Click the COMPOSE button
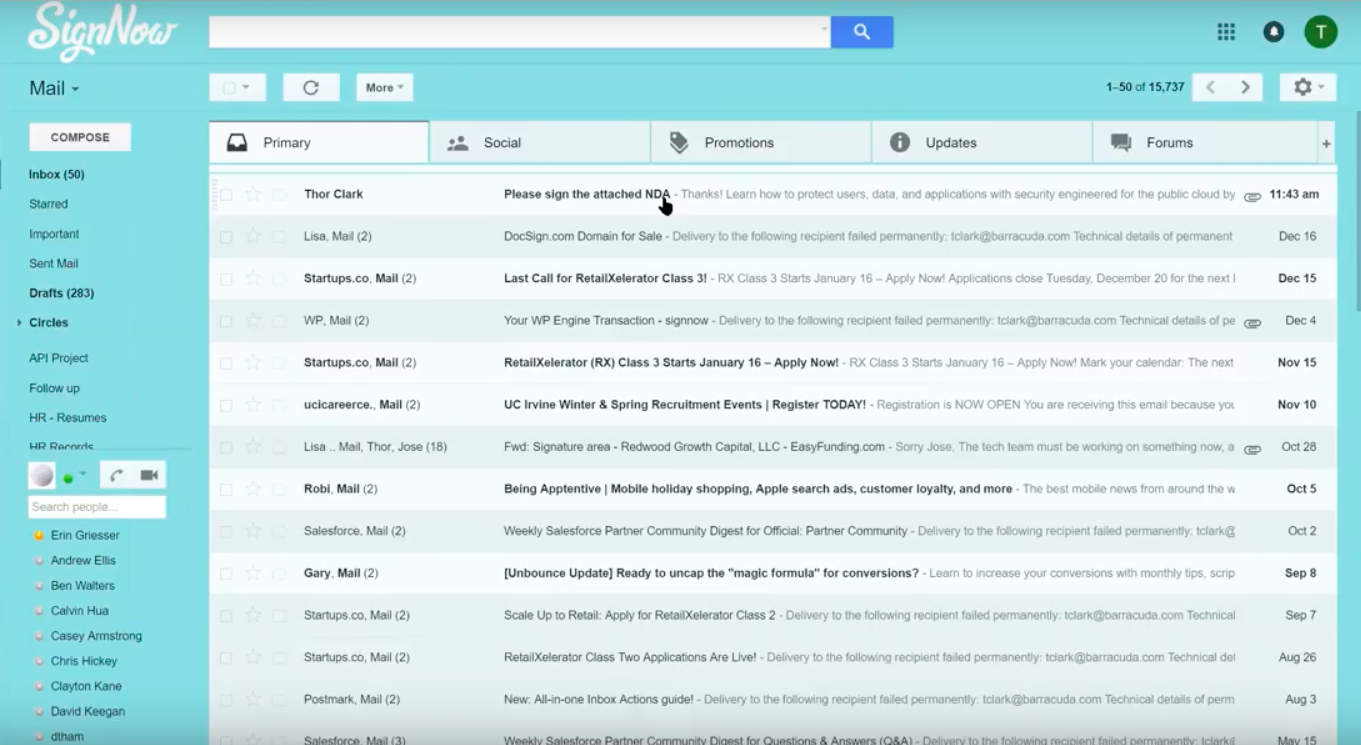 (80, 138)
